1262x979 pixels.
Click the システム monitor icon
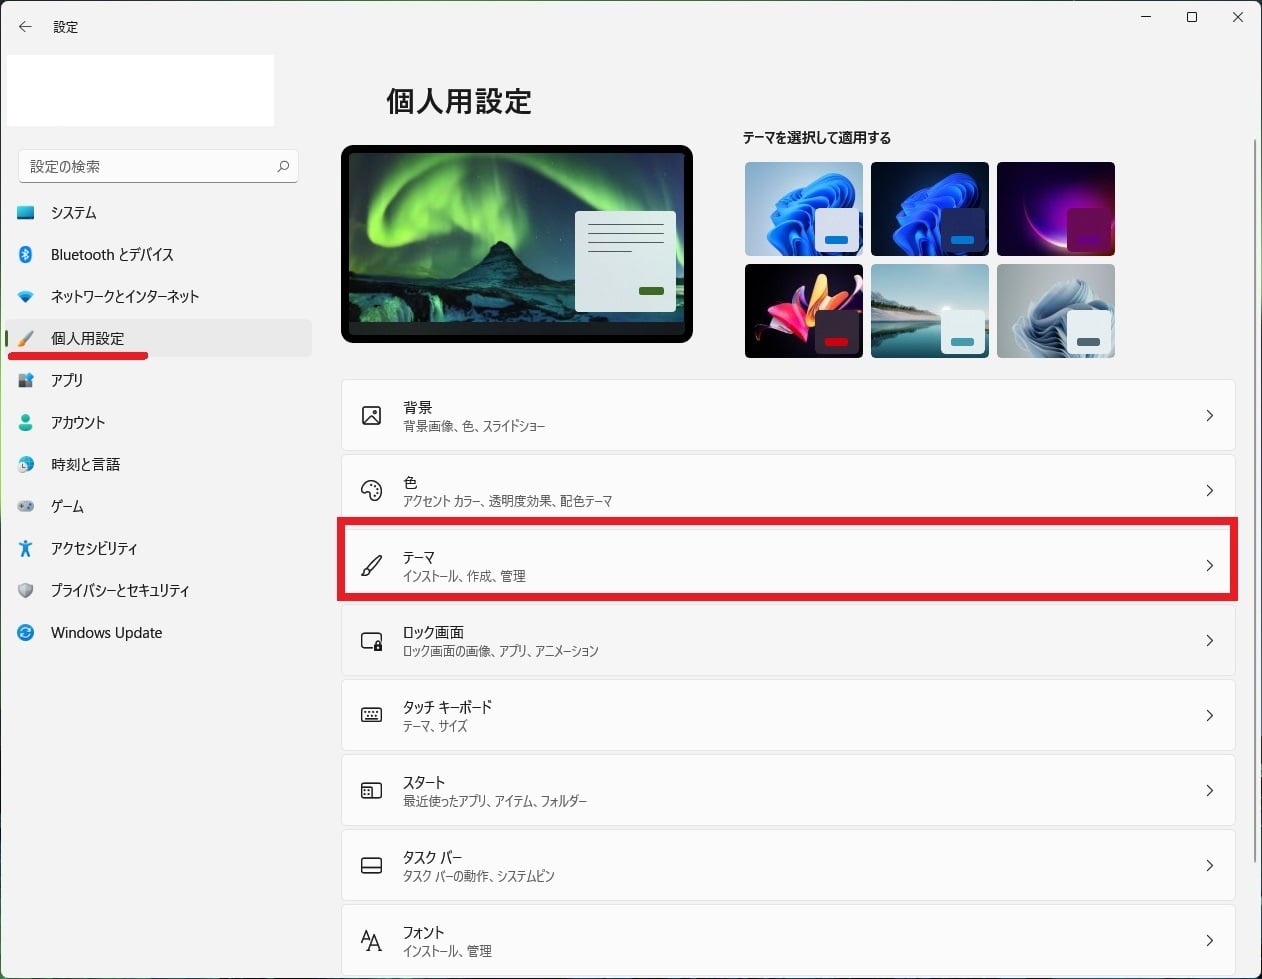pyautogui.click(x=26, y=213)
